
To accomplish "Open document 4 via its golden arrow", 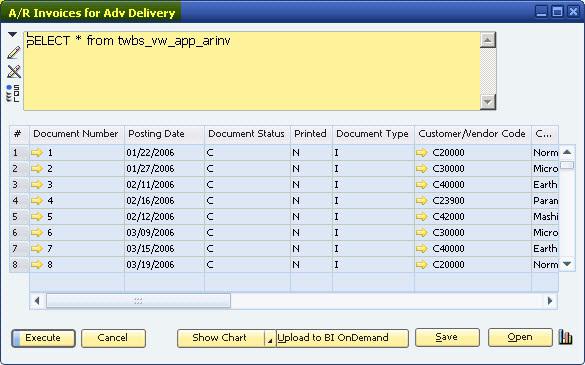I will tap(37, 200).
